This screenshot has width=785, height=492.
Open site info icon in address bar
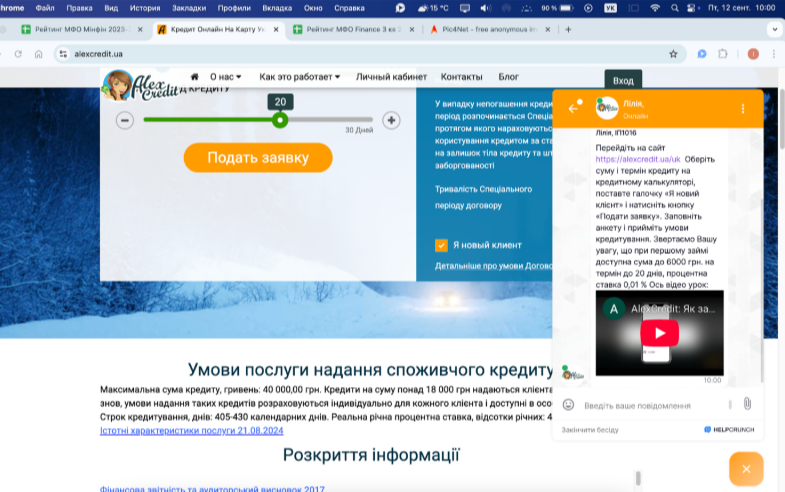[x=63, y=54]
